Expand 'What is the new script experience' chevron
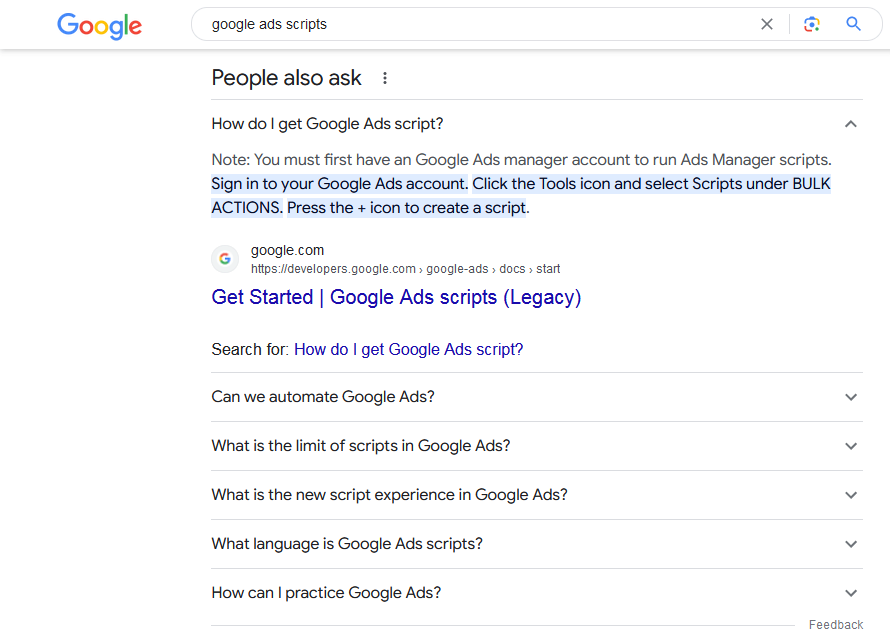The image size is (890, 644). click(850, 495)
